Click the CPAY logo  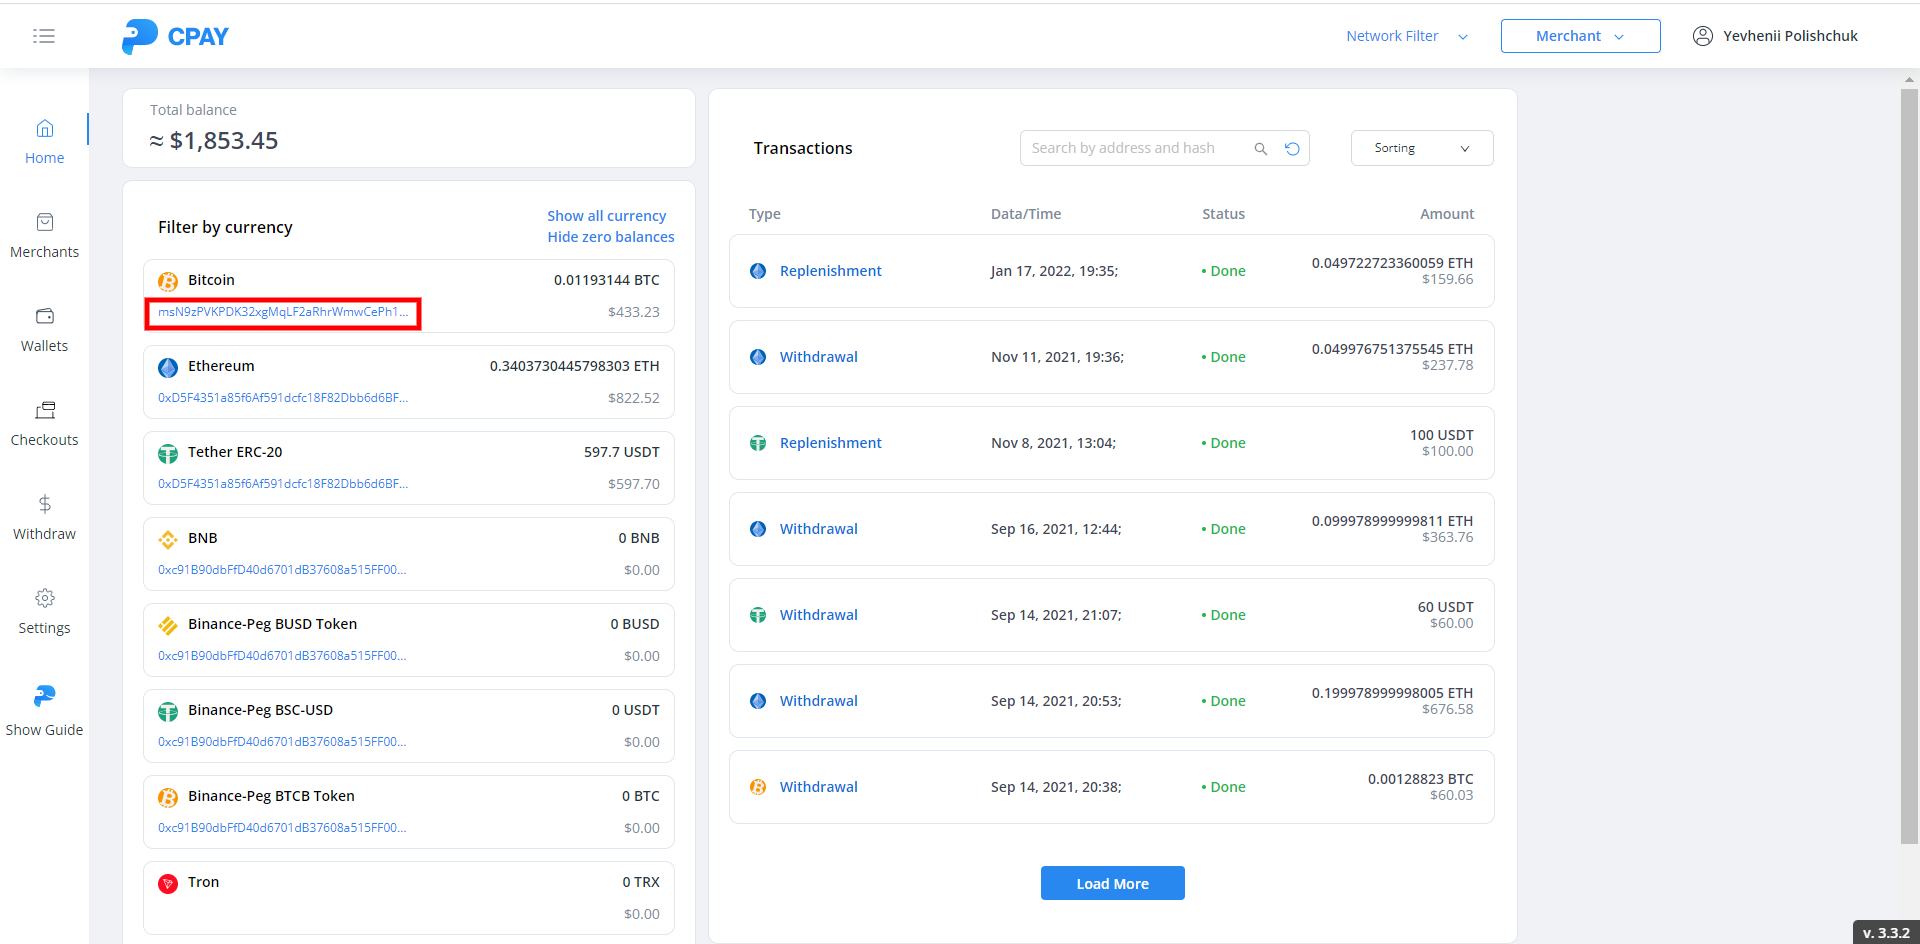pyautogui.click(x=175, y=36)
